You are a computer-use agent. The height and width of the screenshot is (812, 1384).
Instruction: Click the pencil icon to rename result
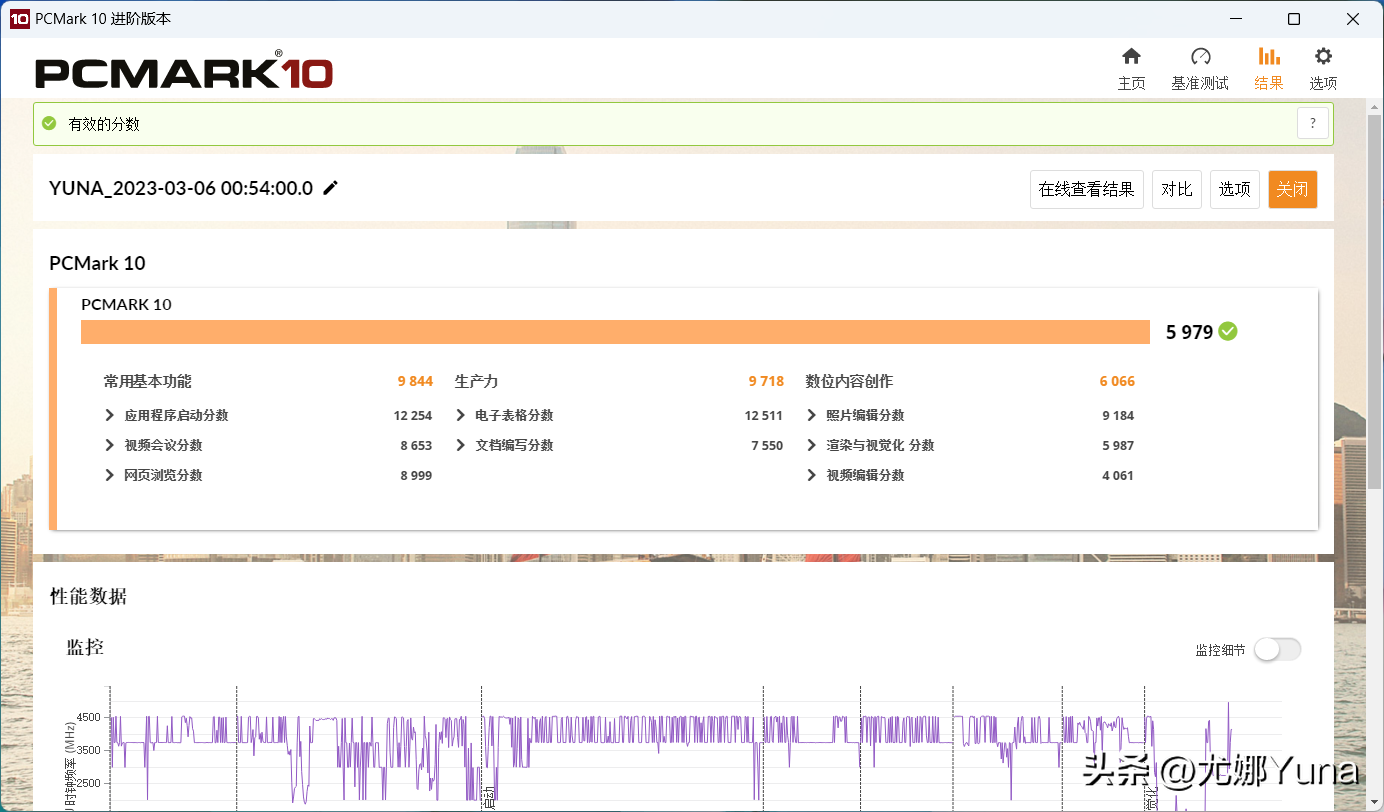331,188
